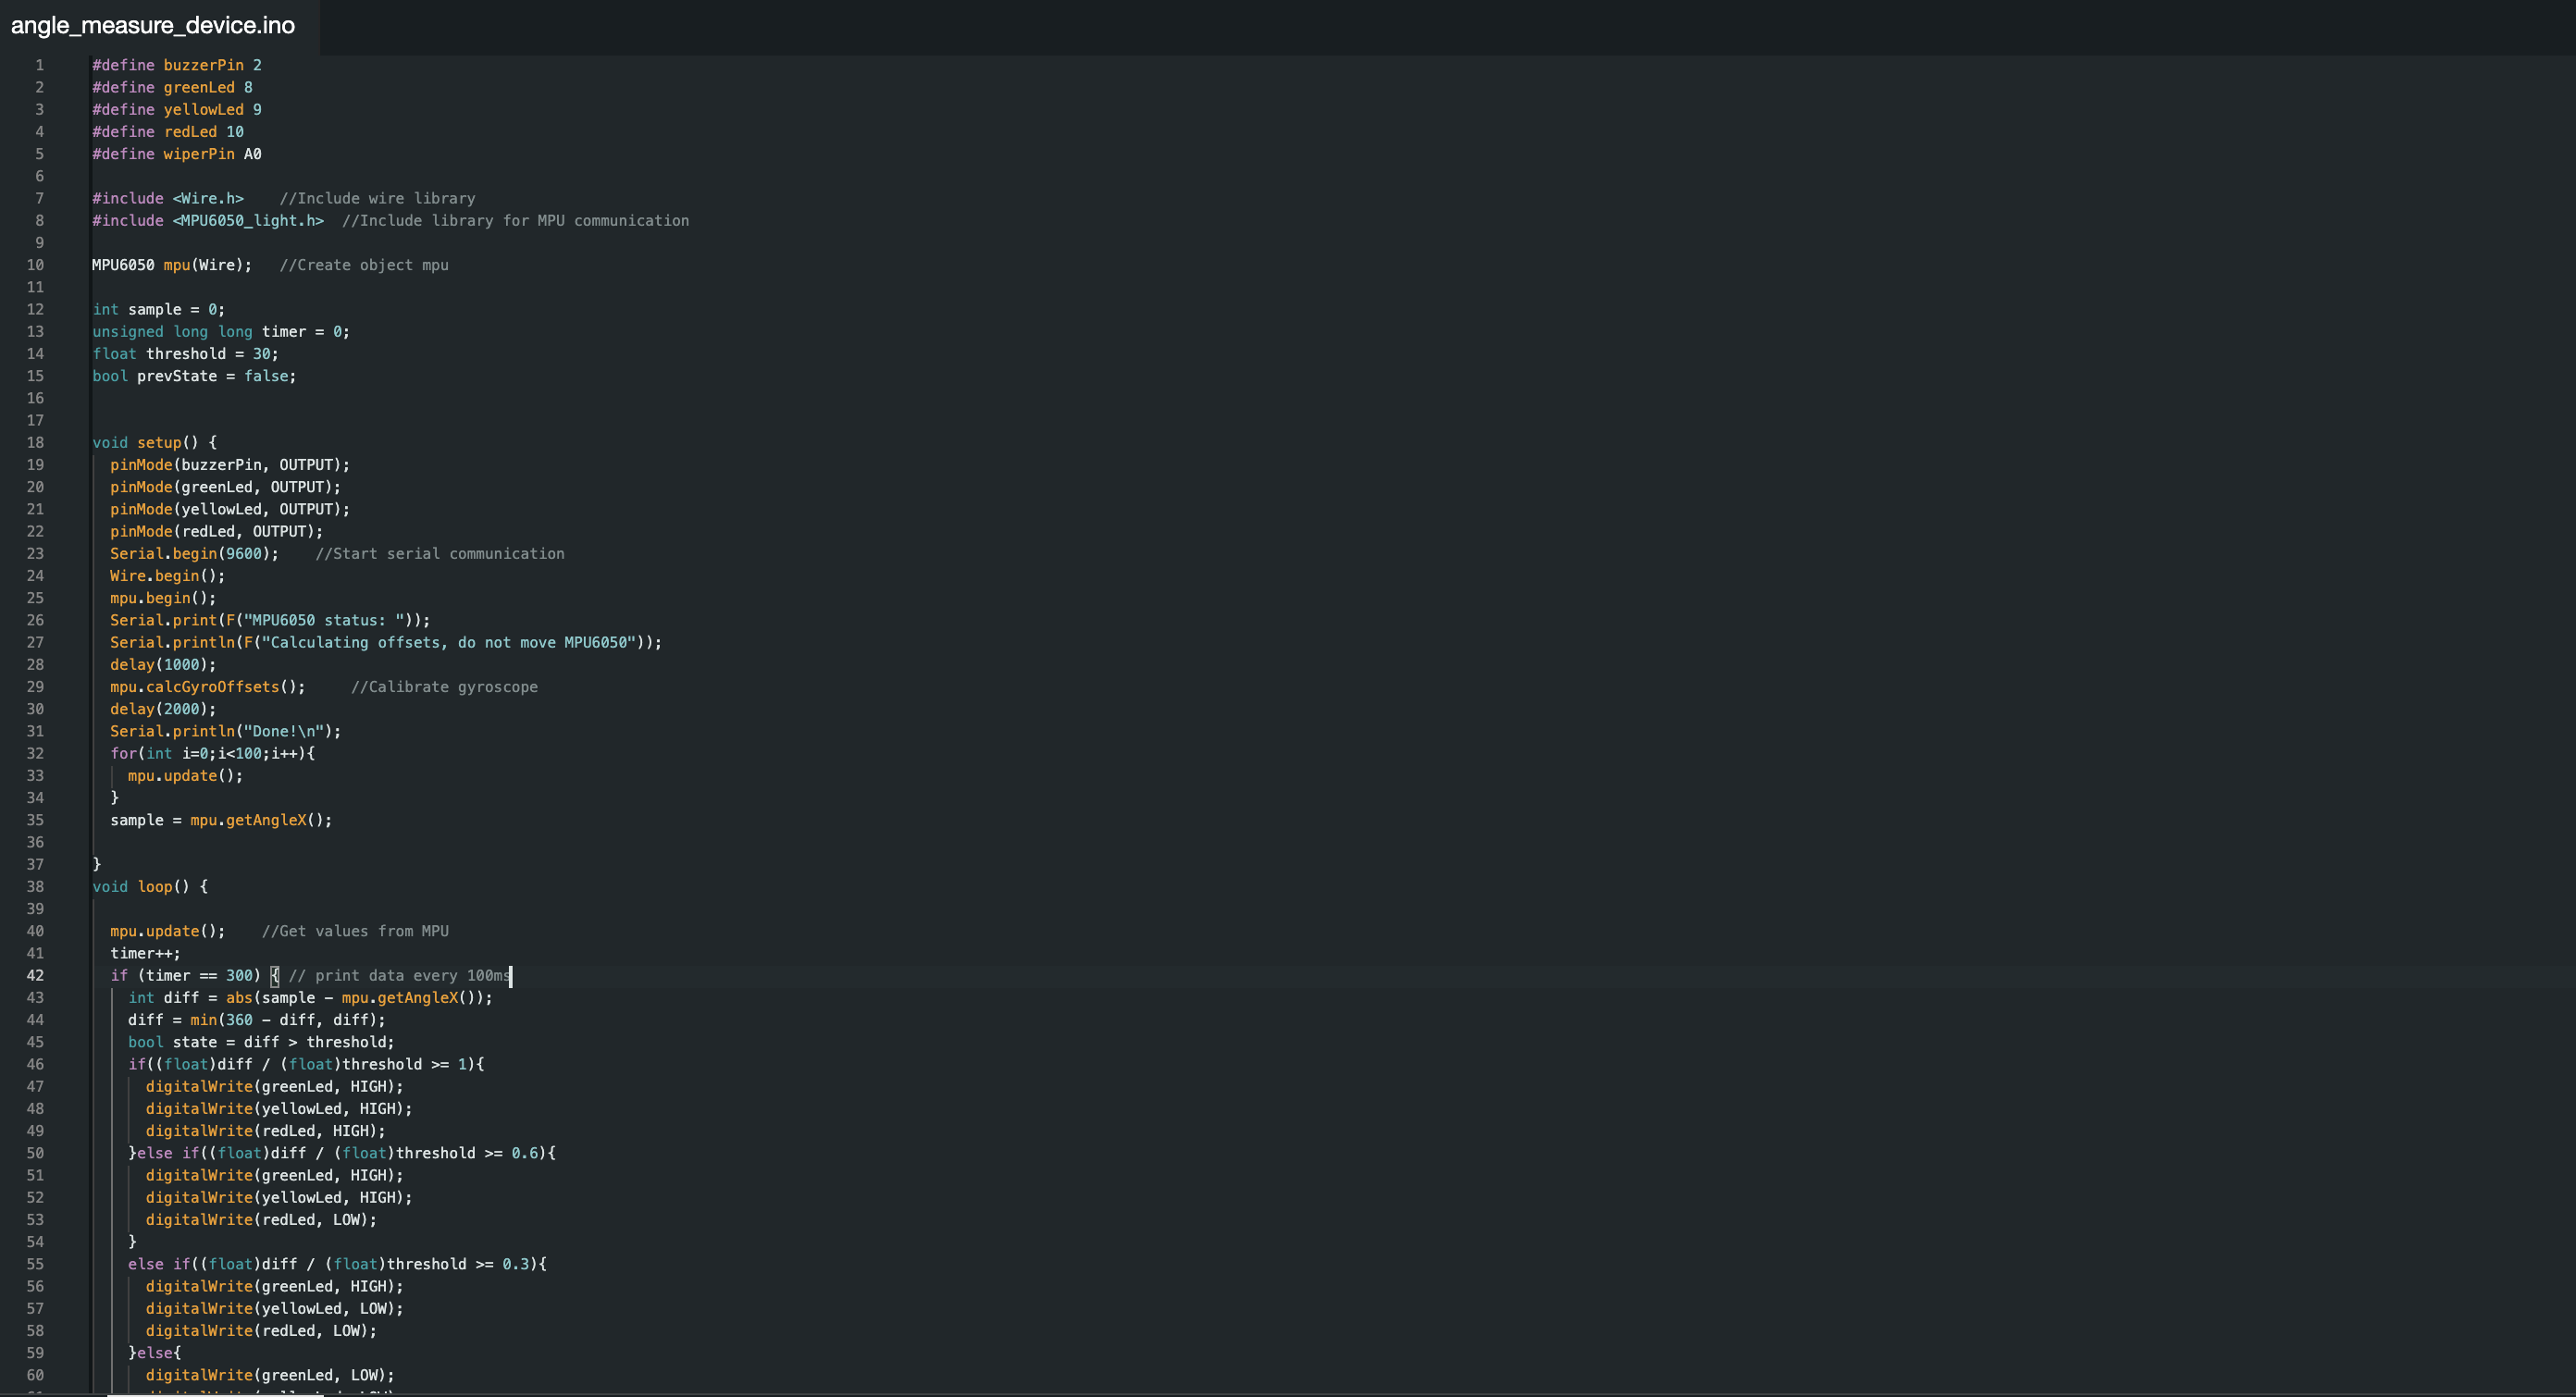Screen dimensions: 2576x1397
Task: Select the angle_measure_device.ino tab
Action: tap(153, 26)
